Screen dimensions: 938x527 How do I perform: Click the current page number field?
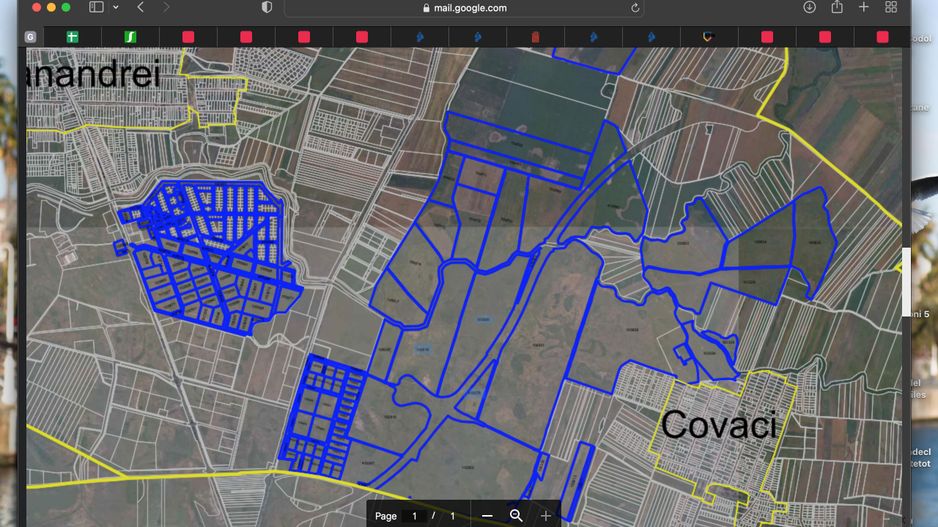pos(414,516)
